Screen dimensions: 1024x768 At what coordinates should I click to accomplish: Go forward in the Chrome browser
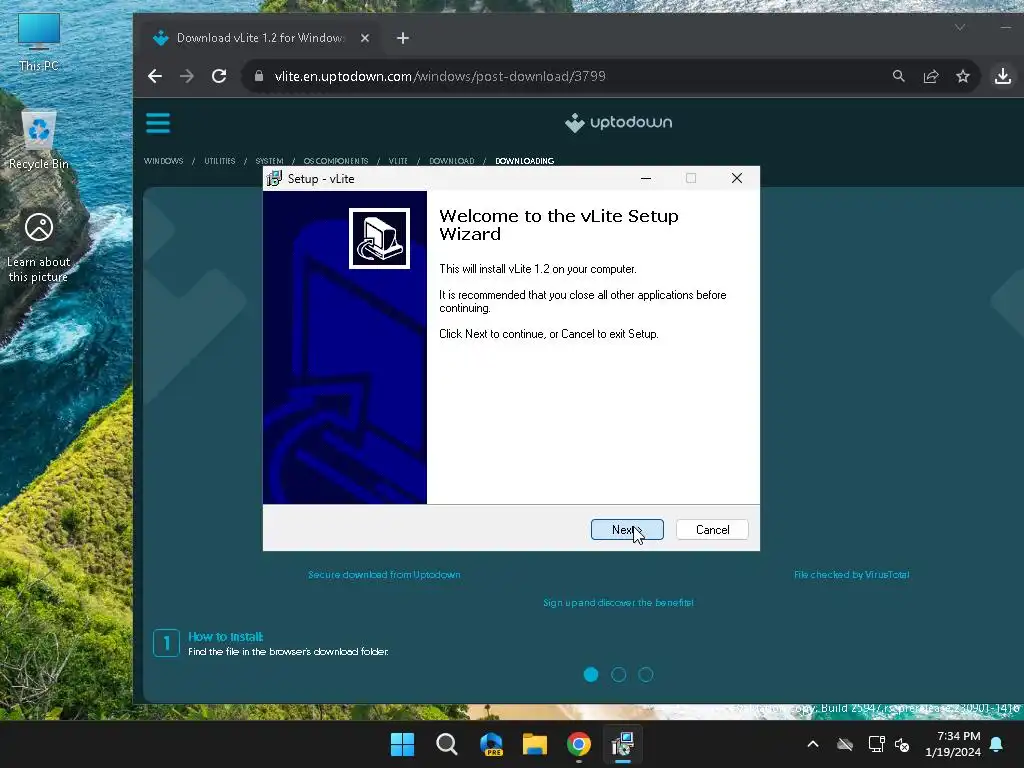[x=187, y=76]
